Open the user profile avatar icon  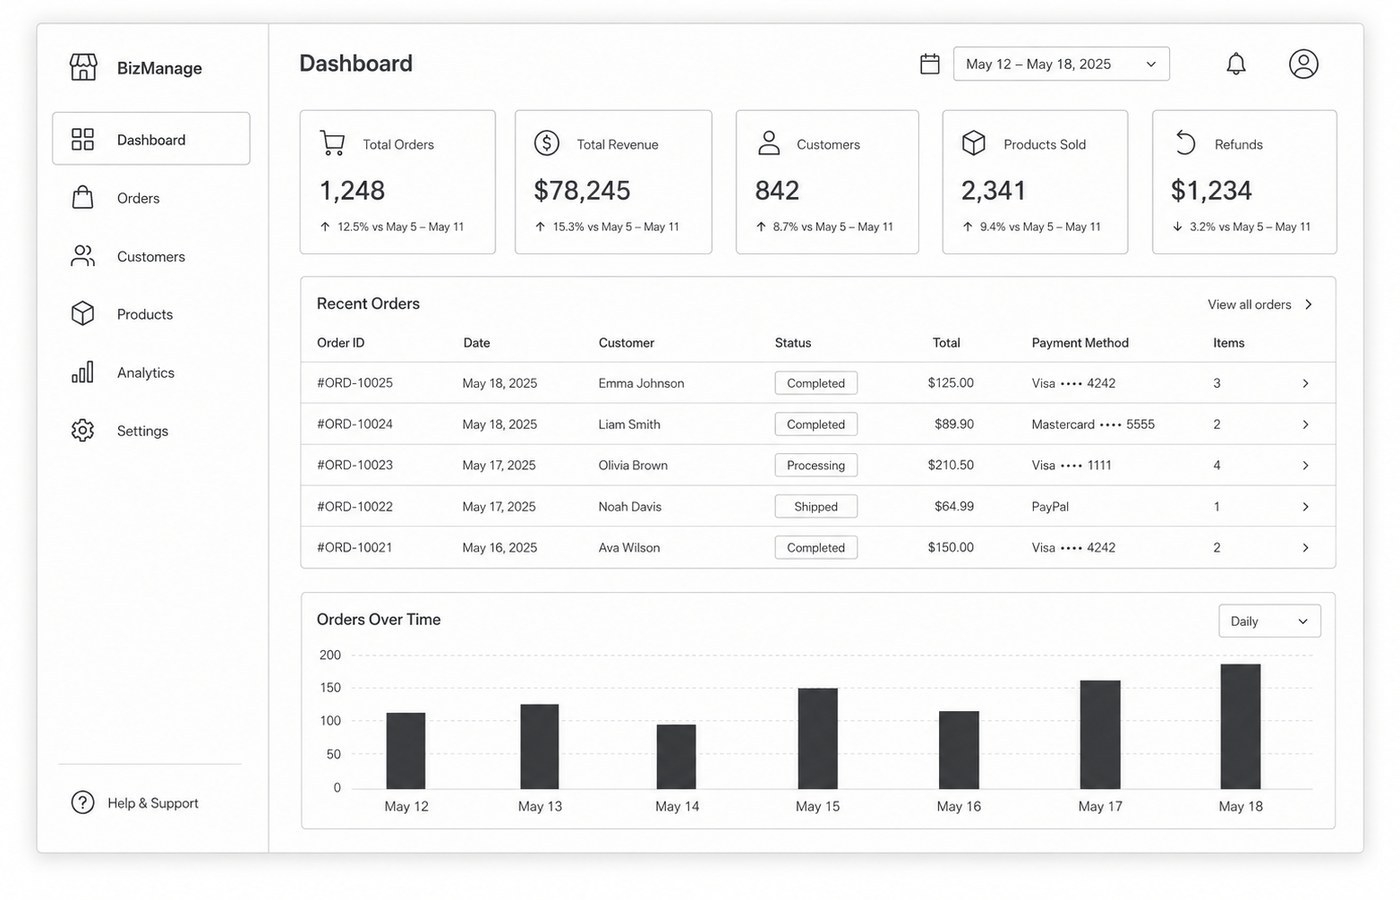tap(1303, 64)
